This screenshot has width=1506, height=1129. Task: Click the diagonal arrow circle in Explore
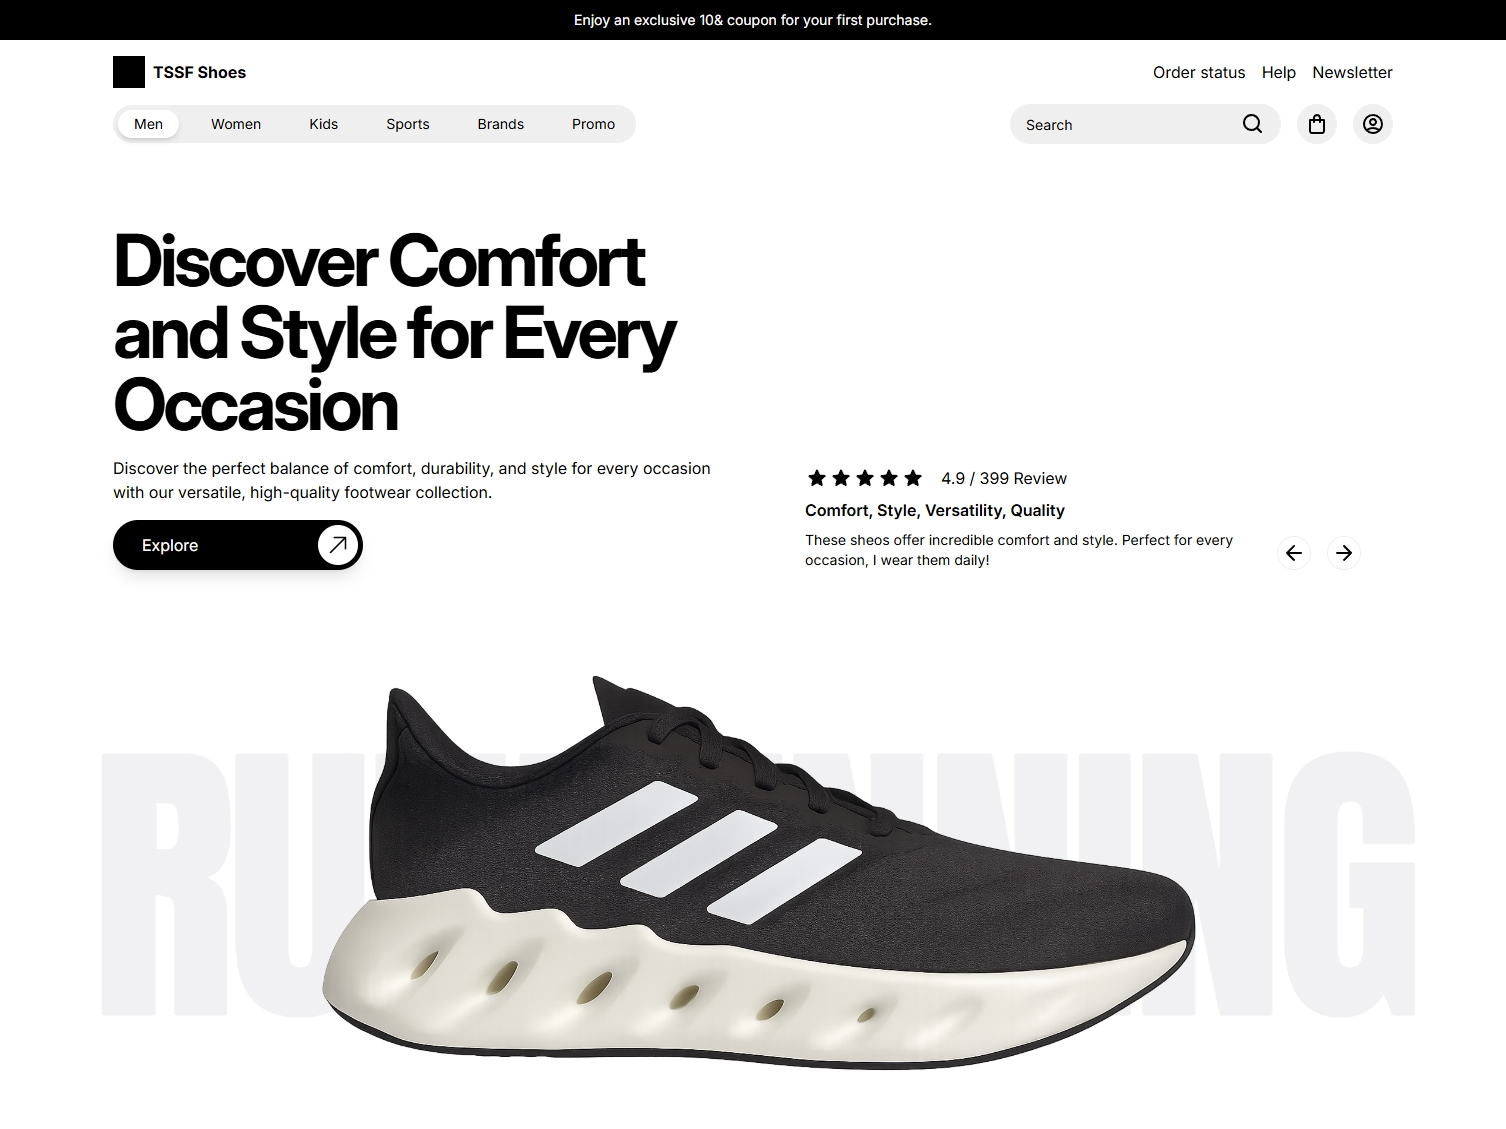[338, 545]
